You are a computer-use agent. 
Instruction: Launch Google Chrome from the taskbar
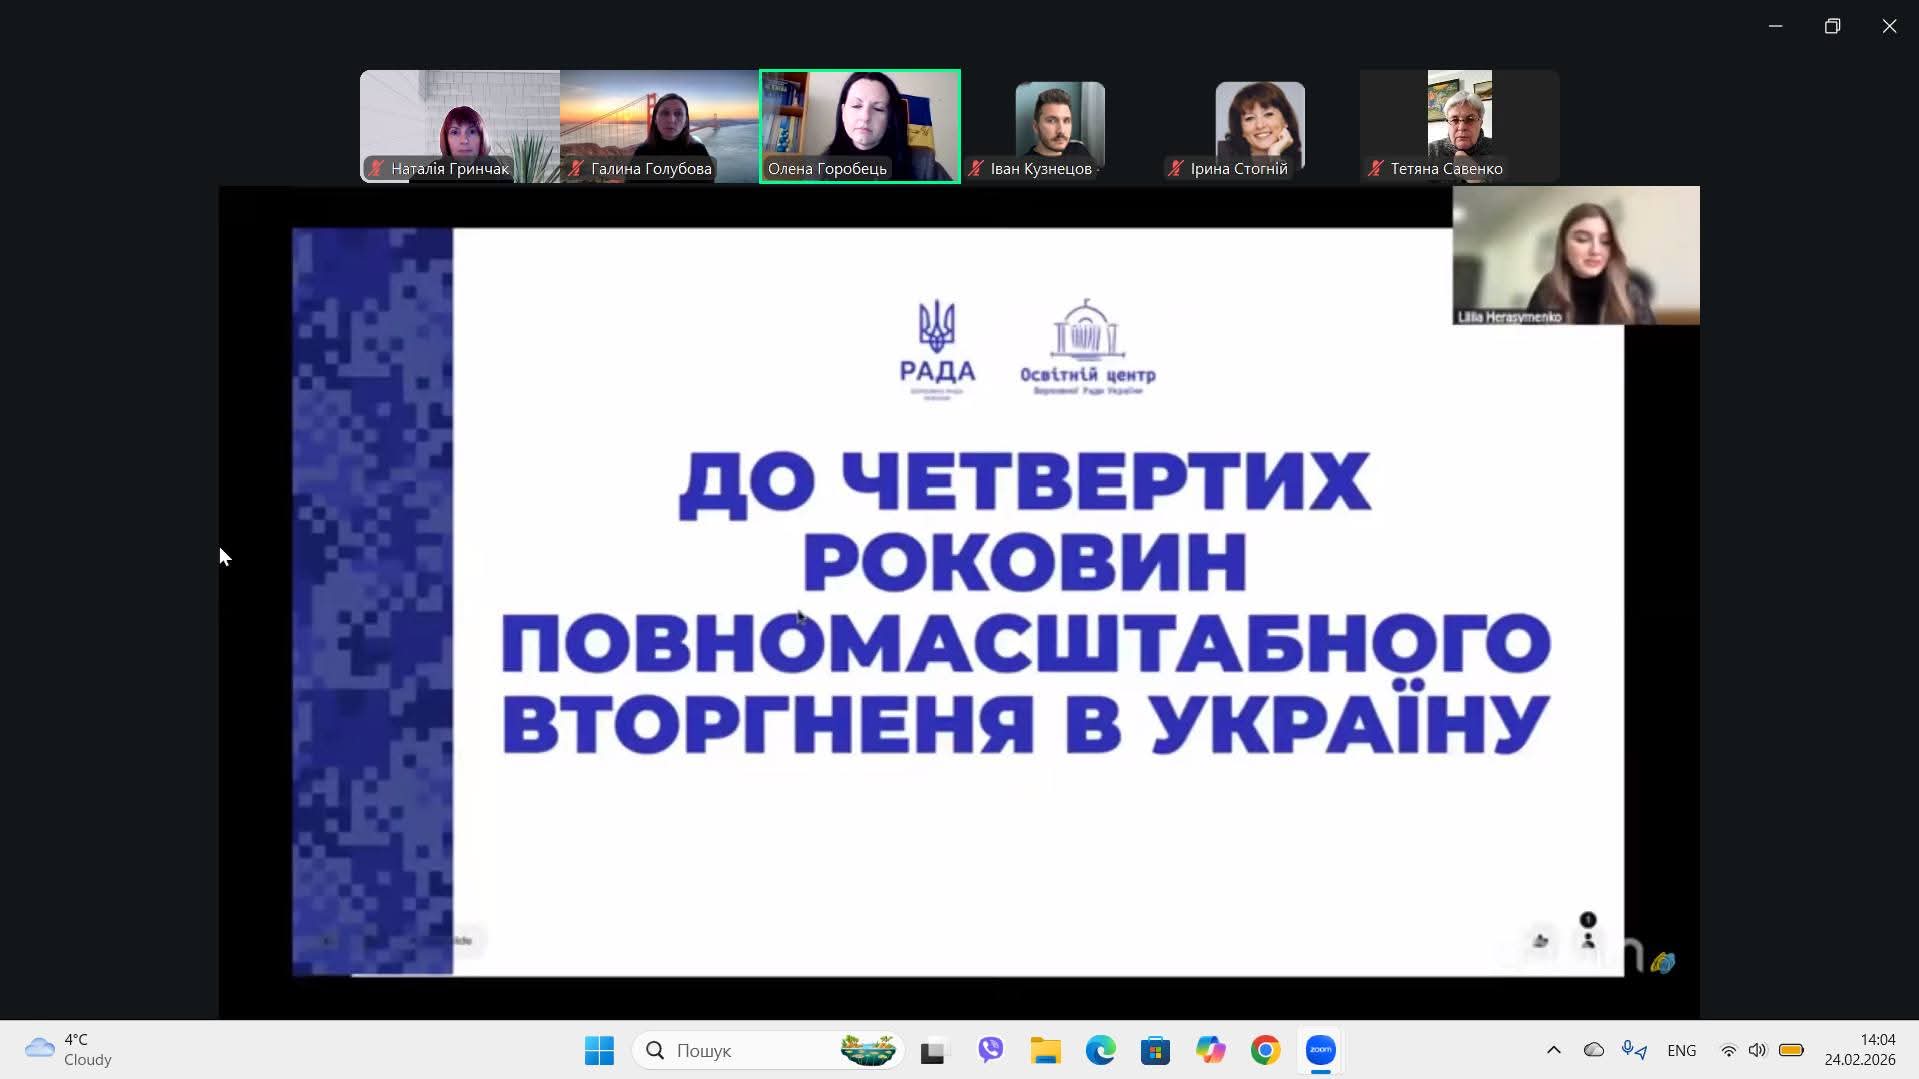point(1265,1050)
